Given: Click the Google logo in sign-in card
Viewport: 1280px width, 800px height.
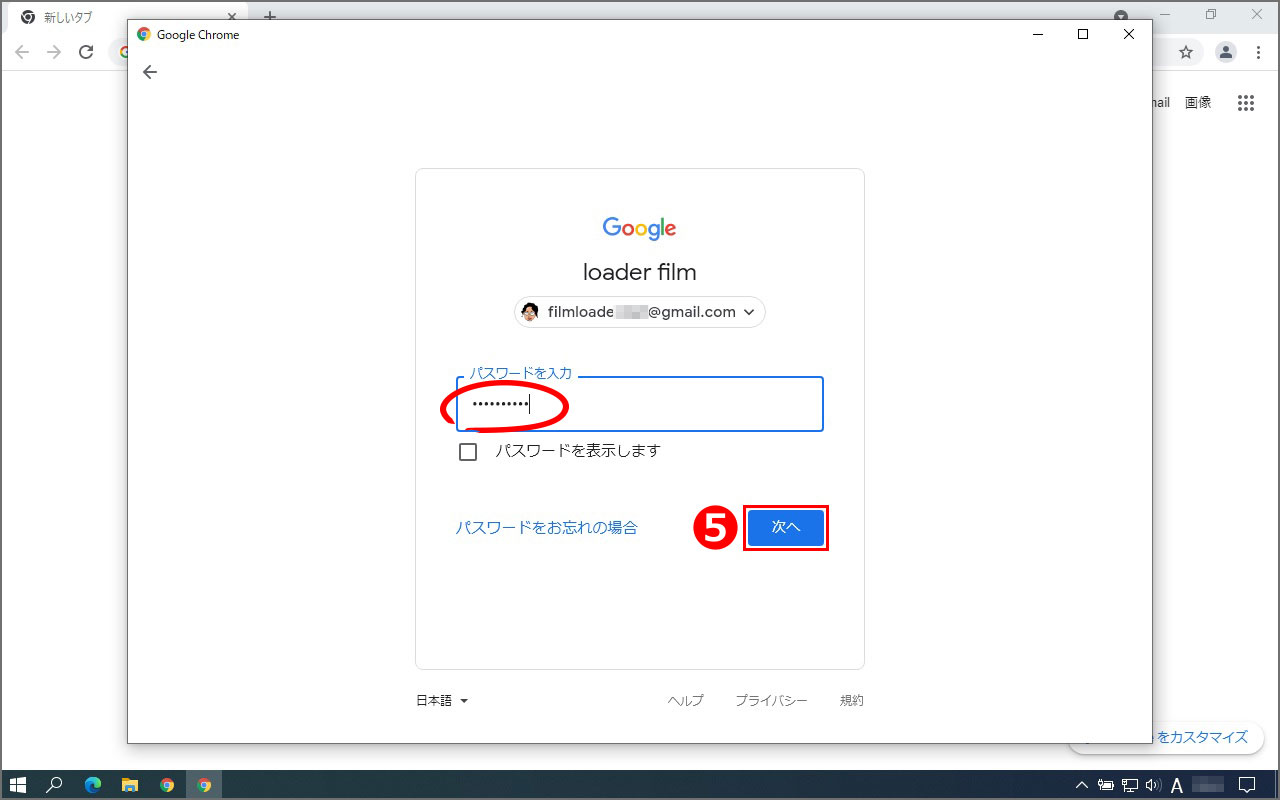Looking at the screenshot, I should tap(640, 229).
